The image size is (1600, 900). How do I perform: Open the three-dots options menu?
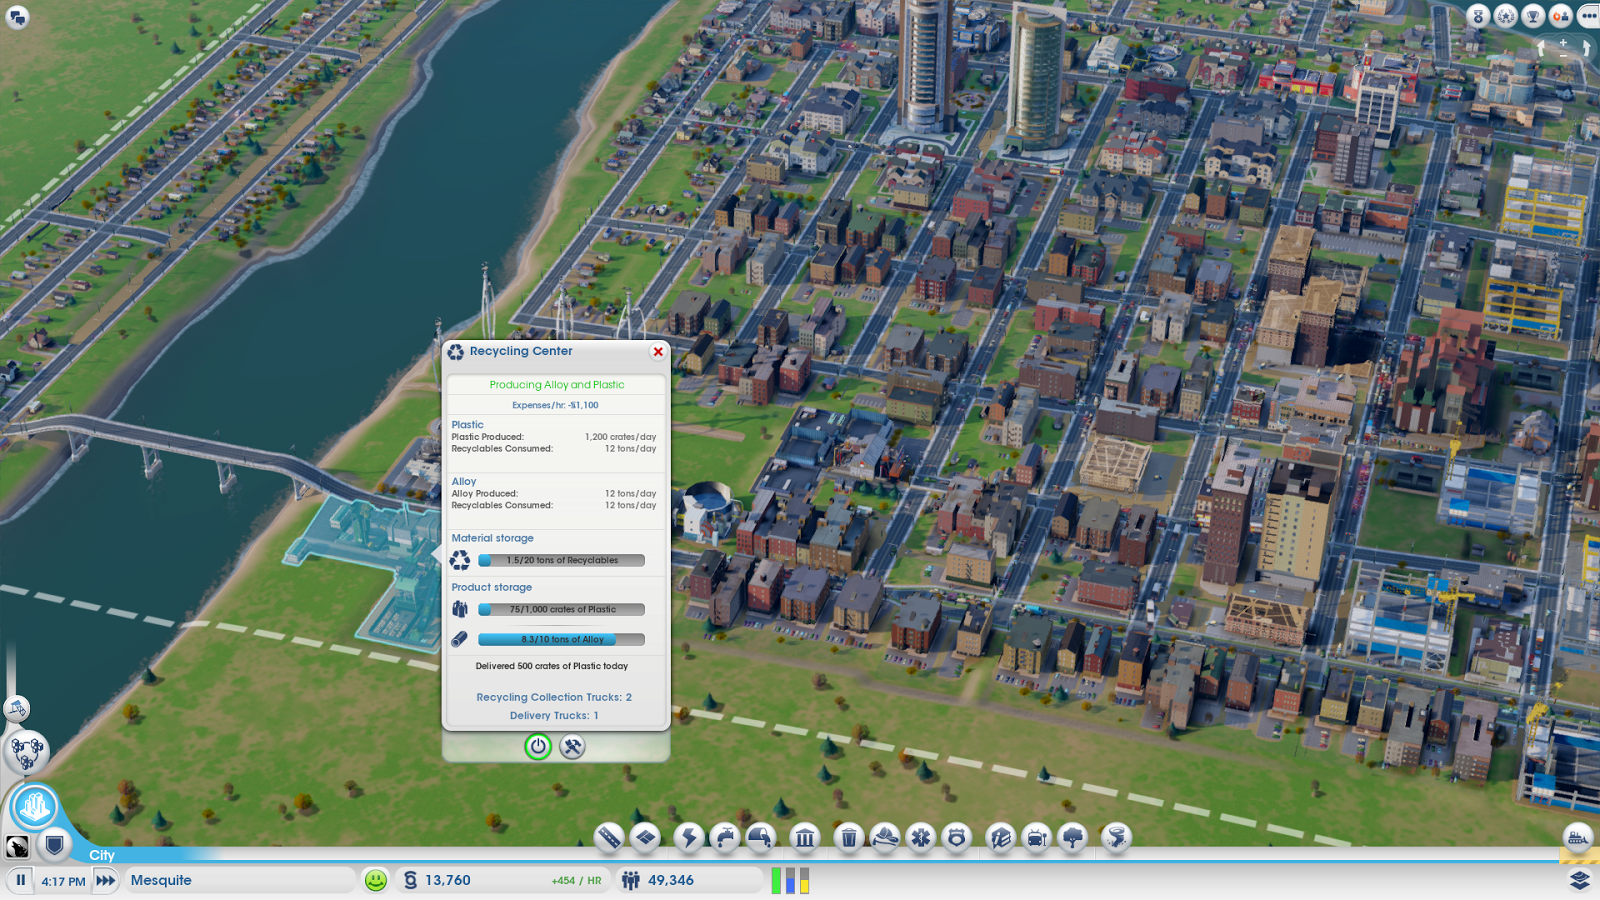point(1588,16)
